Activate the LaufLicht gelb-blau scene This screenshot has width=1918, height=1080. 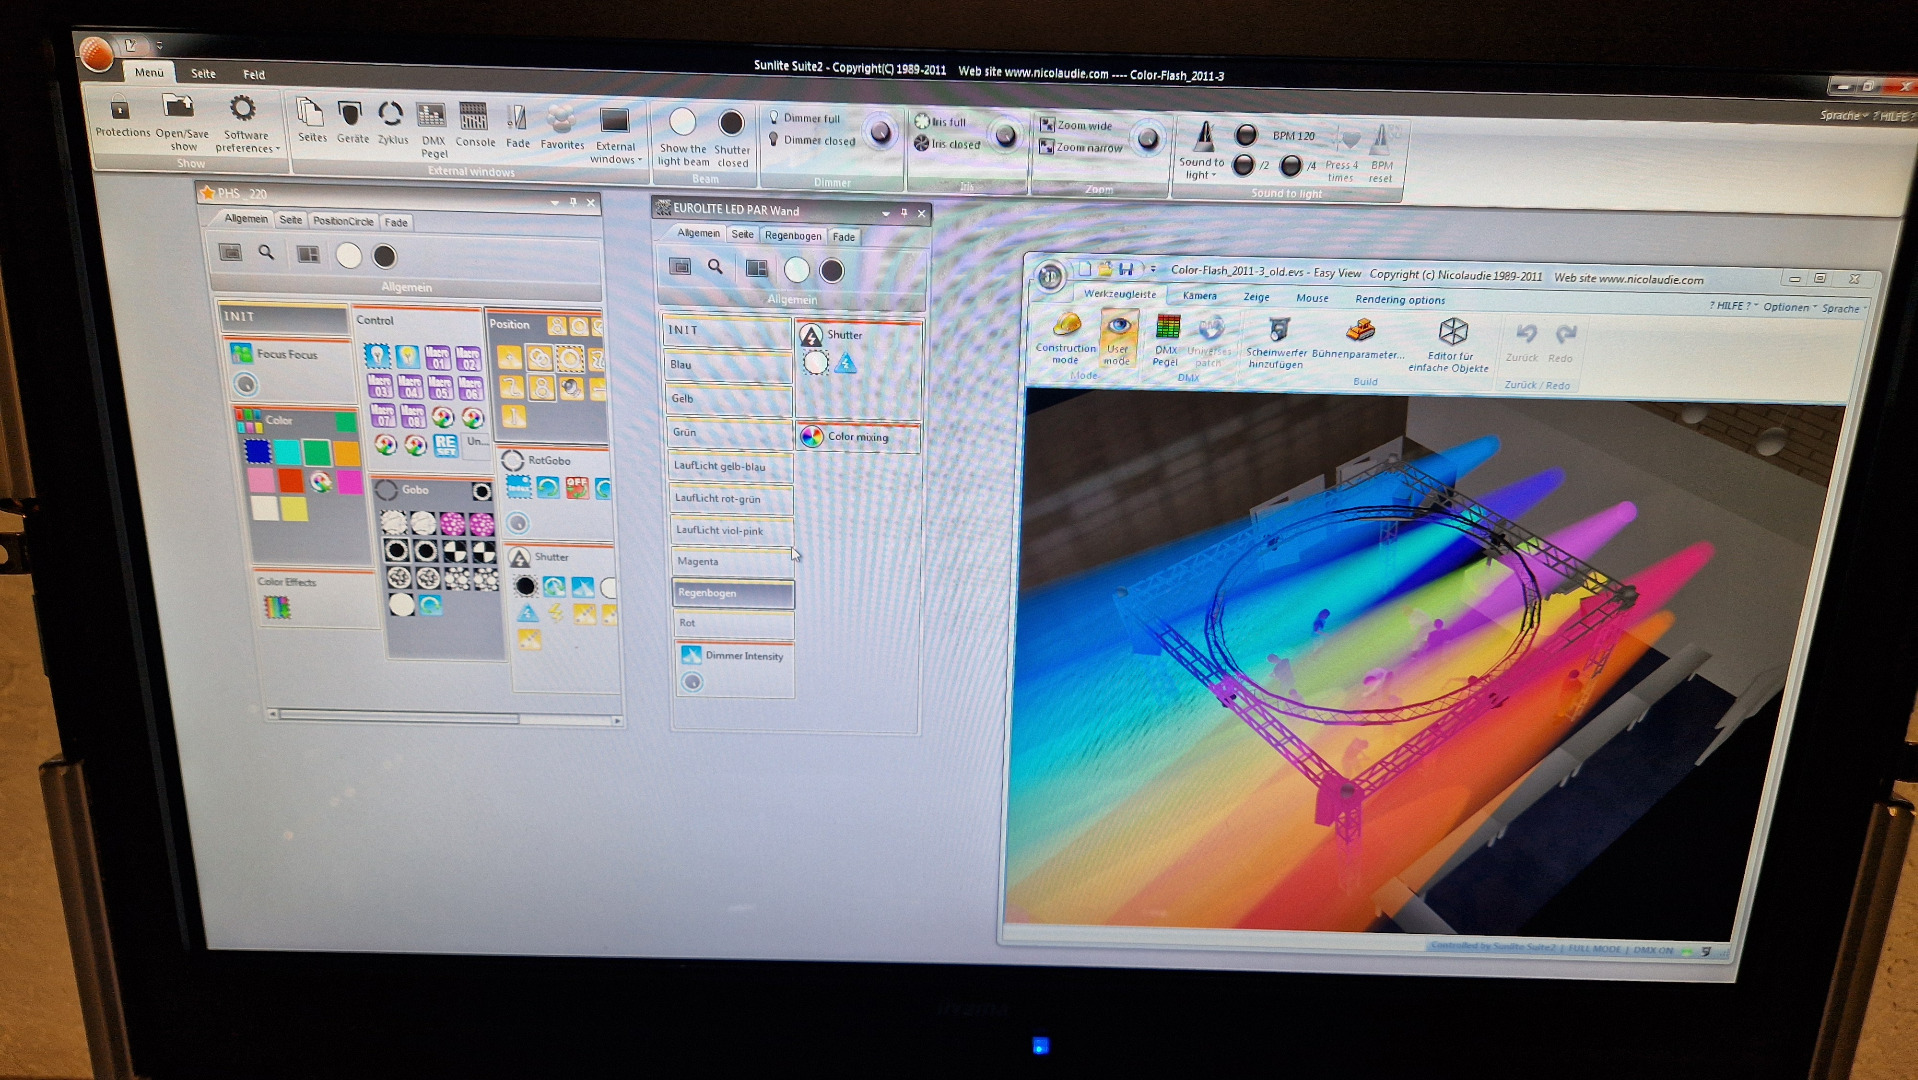[x=728, y=466]
